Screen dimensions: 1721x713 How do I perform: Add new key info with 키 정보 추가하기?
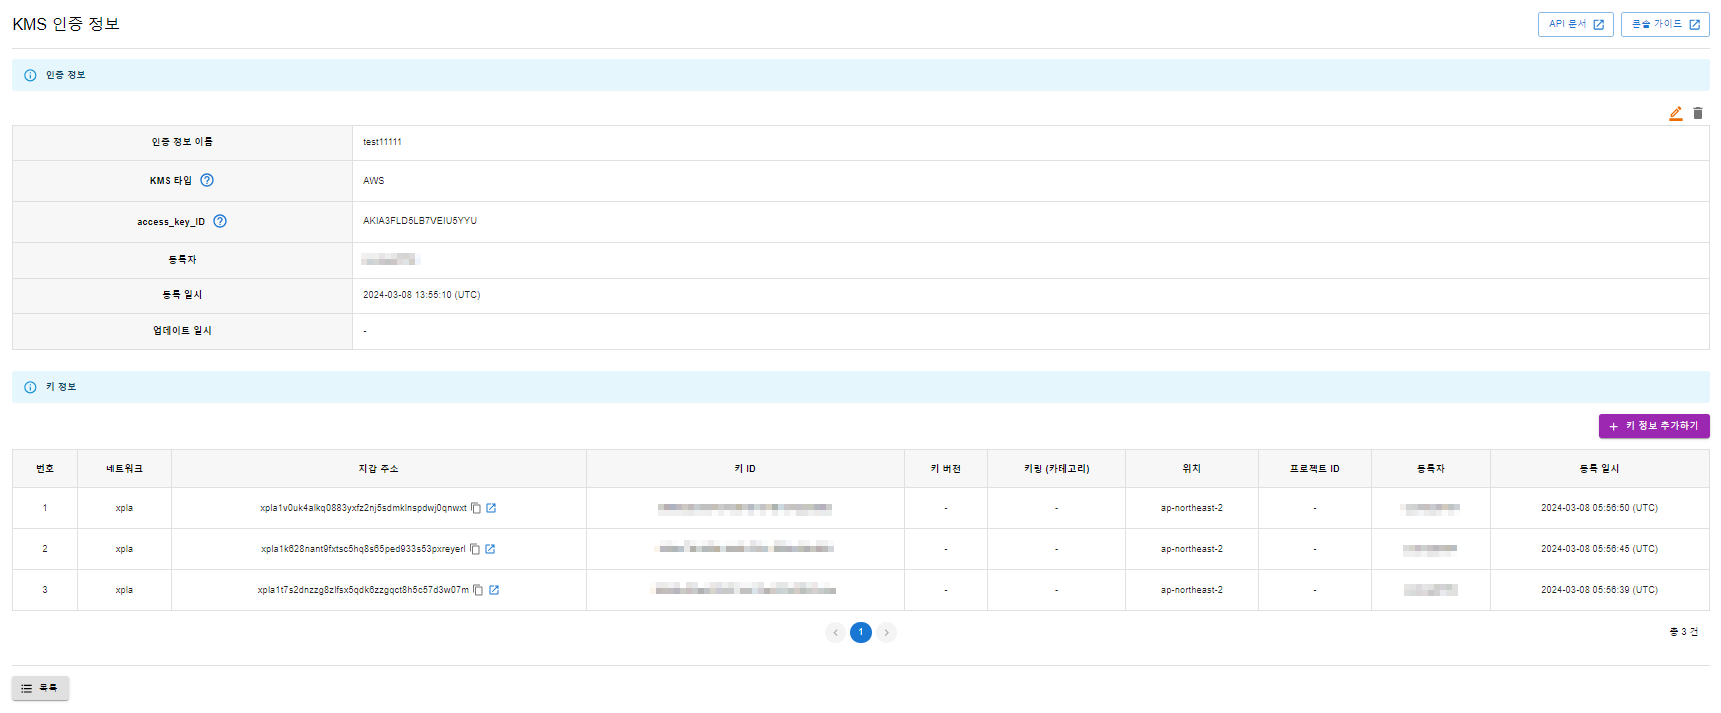pos(1654,426)
